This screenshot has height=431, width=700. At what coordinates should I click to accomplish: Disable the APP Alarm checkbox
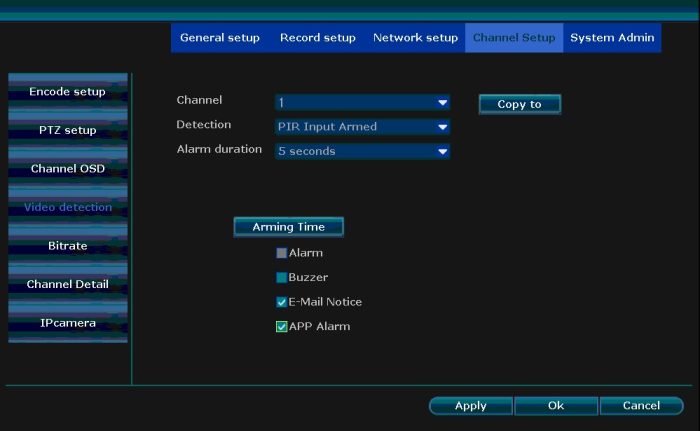(282, 326)
